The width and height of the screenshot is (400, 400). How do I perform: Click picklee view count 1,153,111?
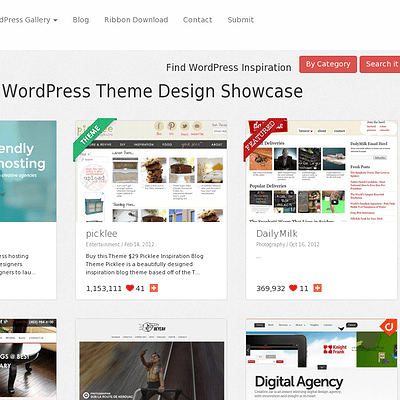(x=104, y=288)
